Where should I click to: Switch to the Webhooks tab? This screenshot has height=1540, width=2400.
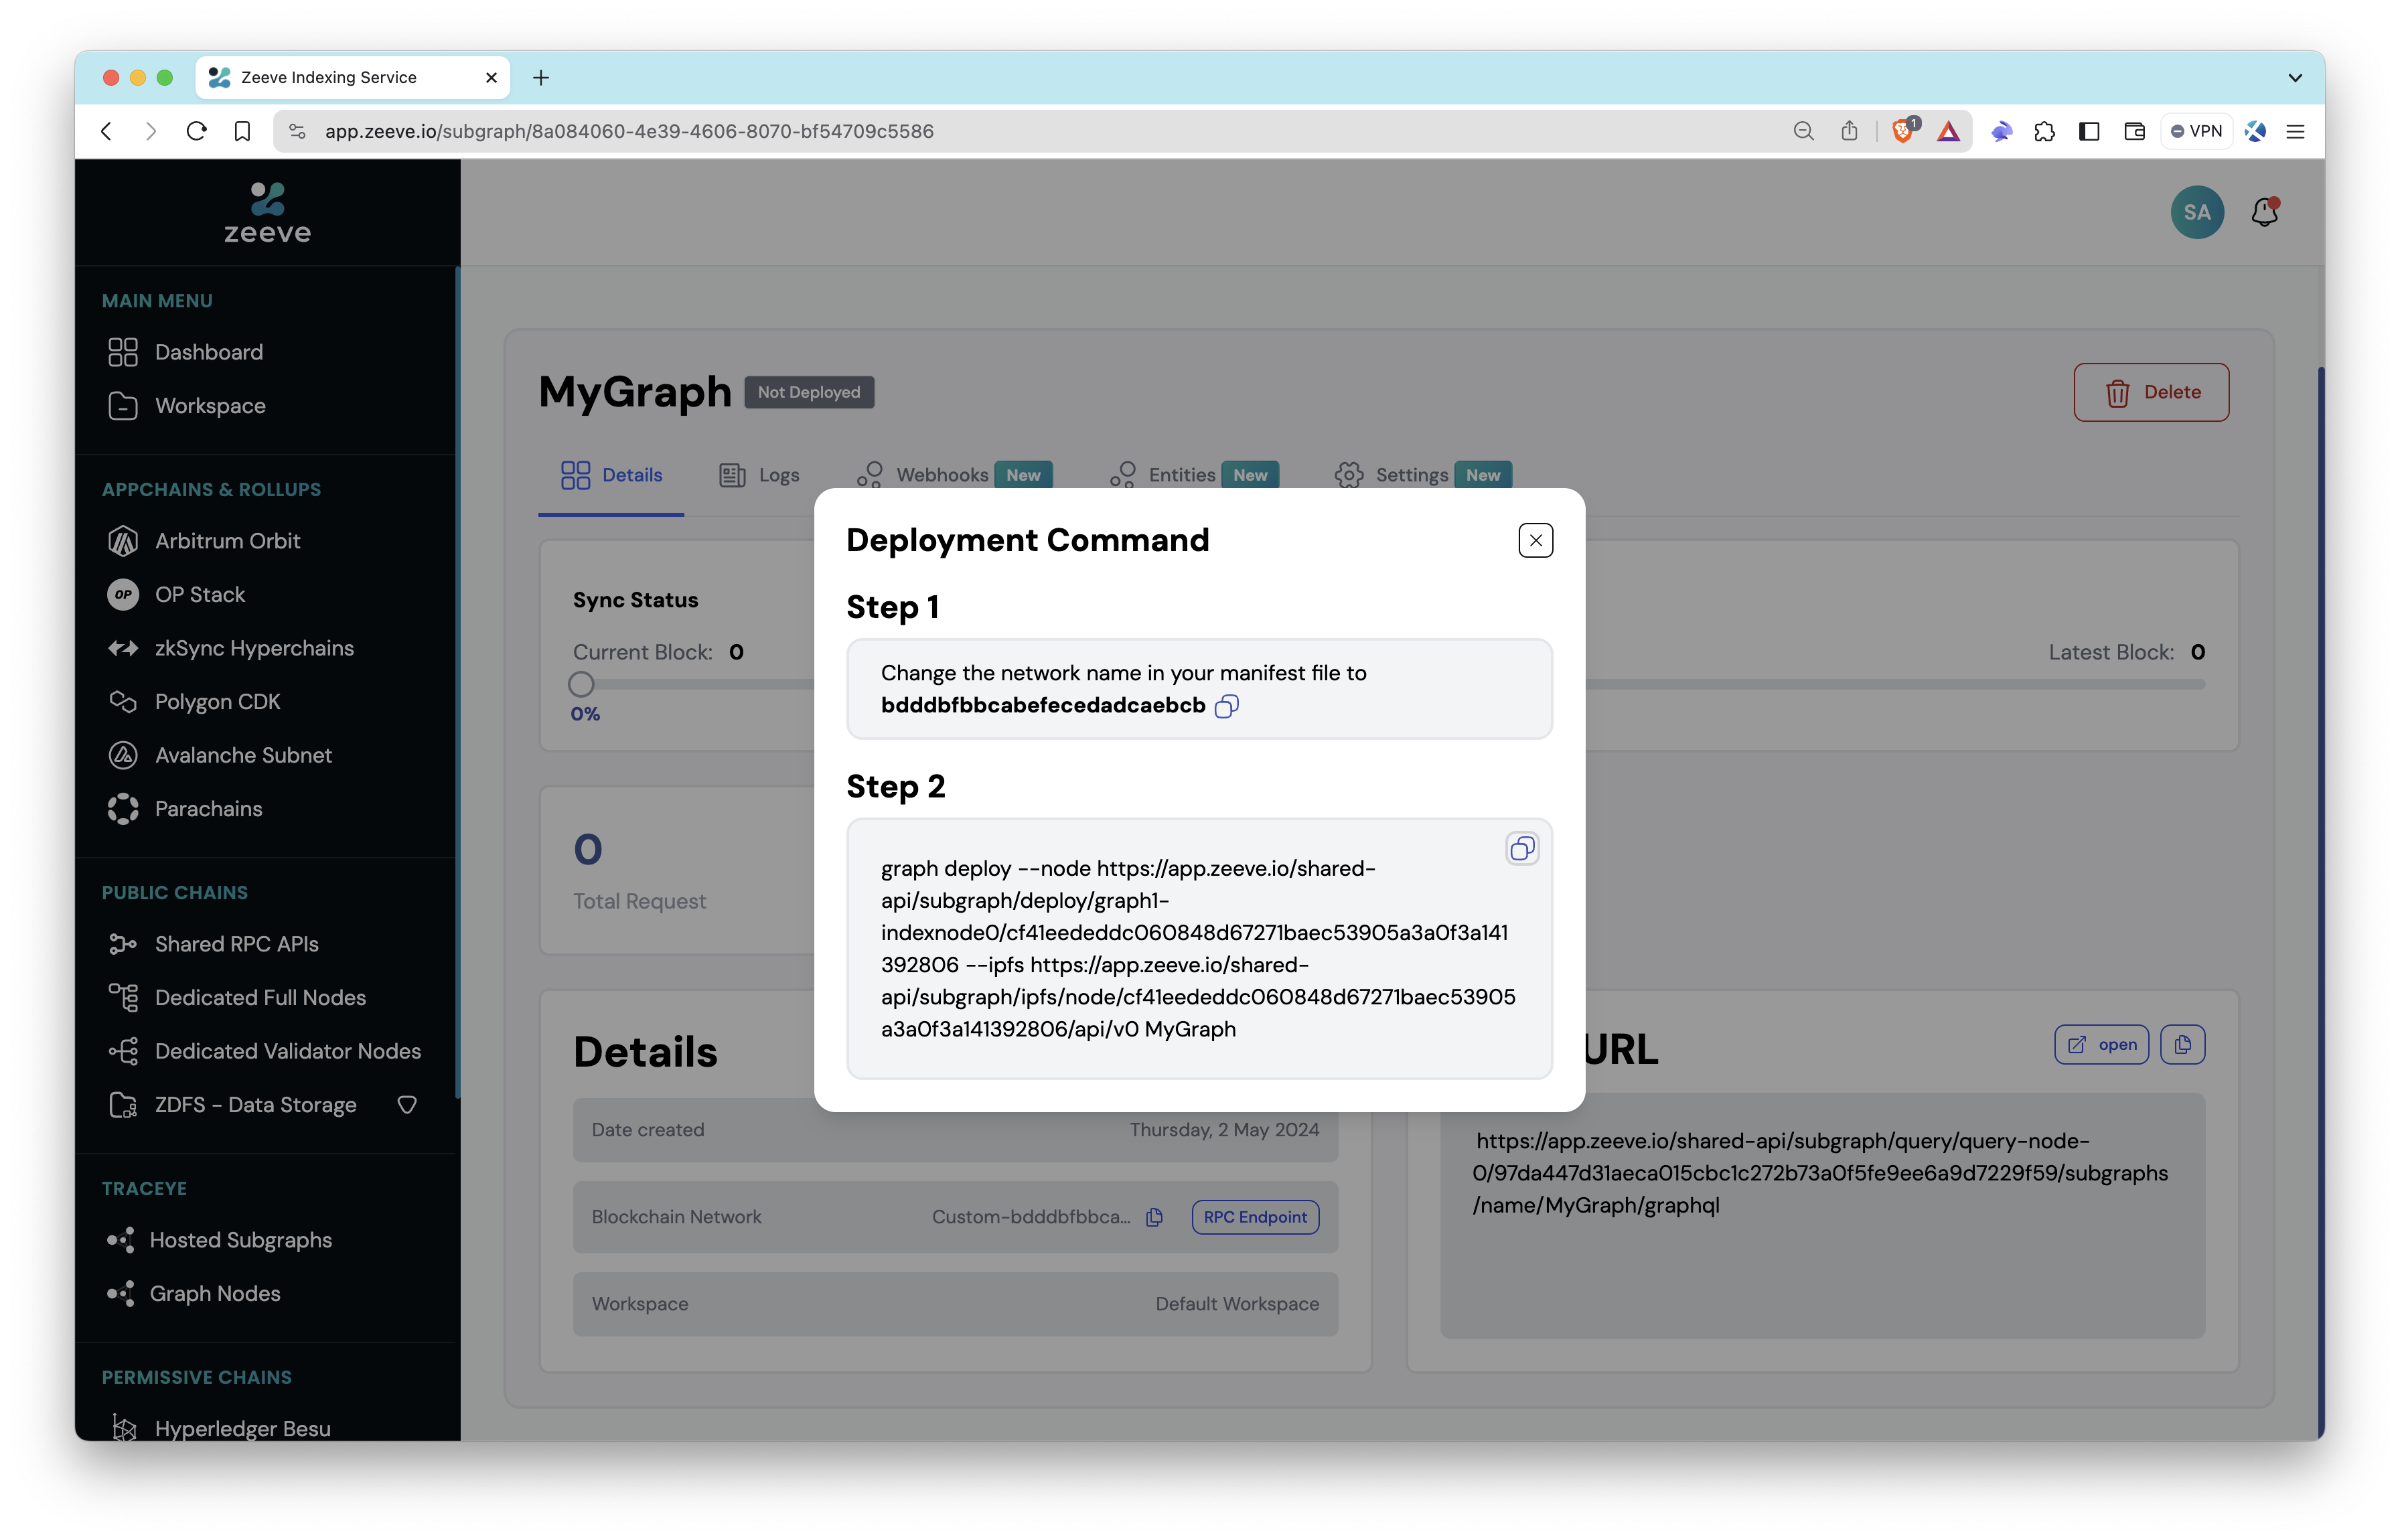coord(954,475)
